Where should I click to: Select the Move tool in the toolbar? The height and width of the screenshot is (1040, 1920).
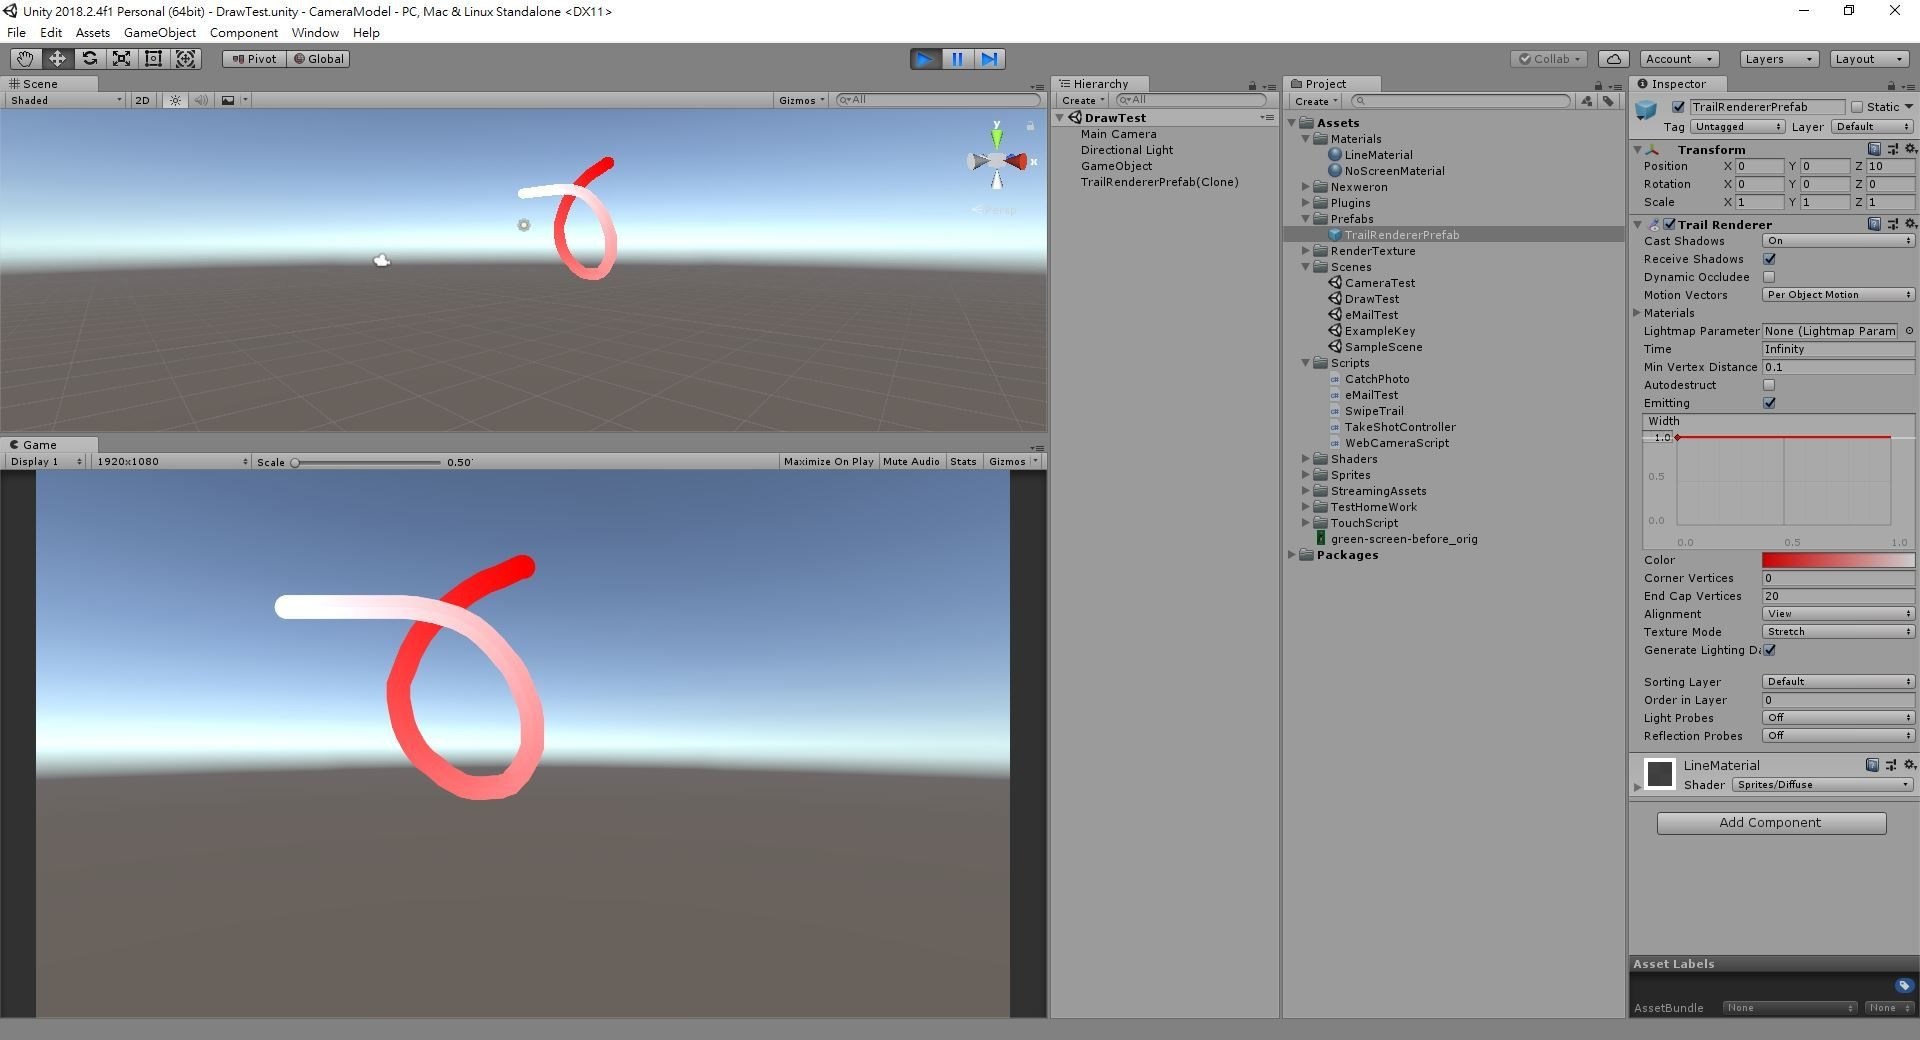tap(57, 59)
